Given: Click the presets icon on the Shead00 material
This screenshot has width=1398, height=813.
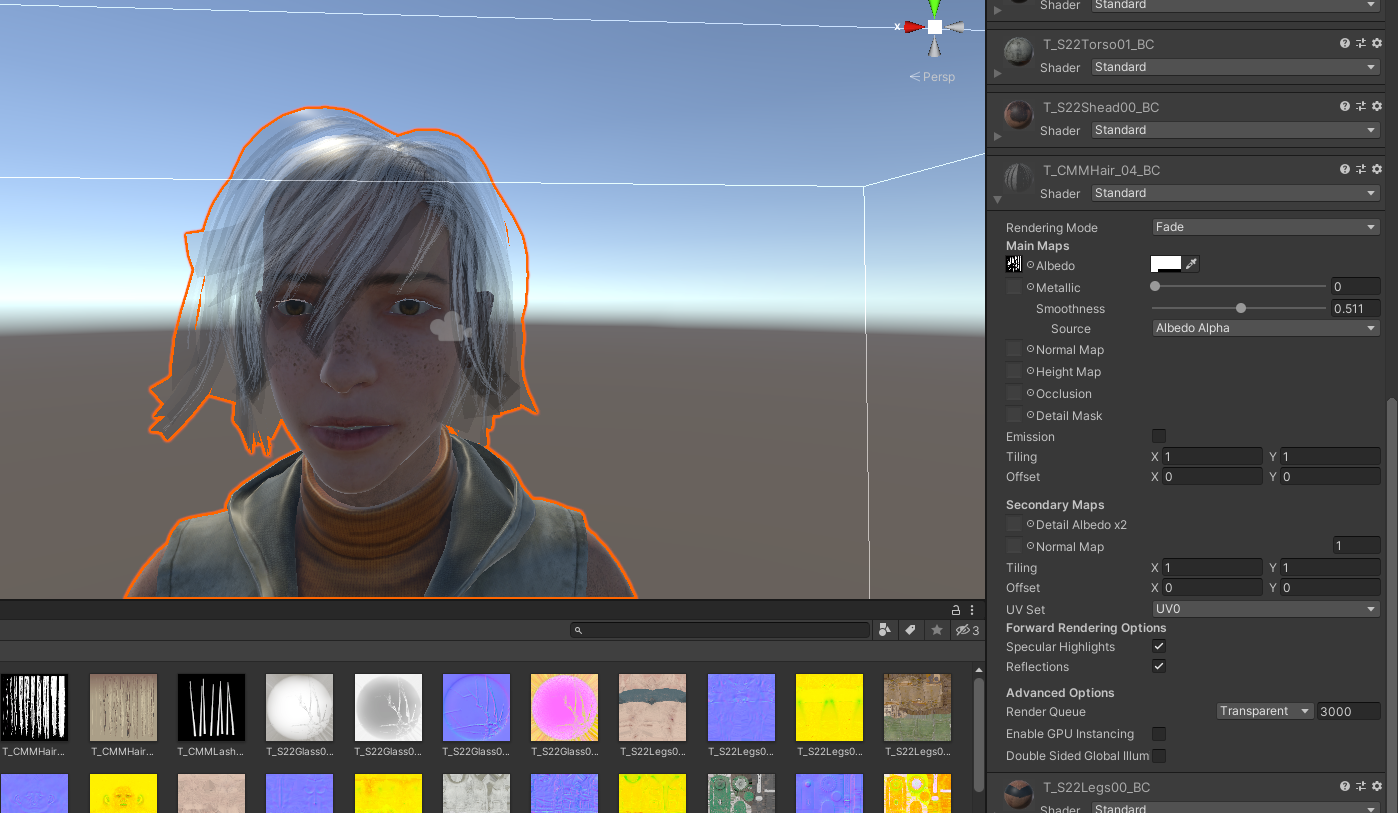Looking at the screenshot, I should 1359,105.
